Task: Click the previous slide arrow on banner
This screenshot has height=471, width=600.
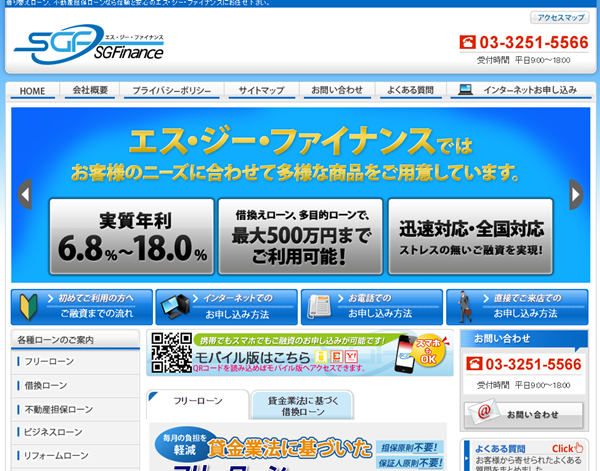Action: click(x=24, y=194)
